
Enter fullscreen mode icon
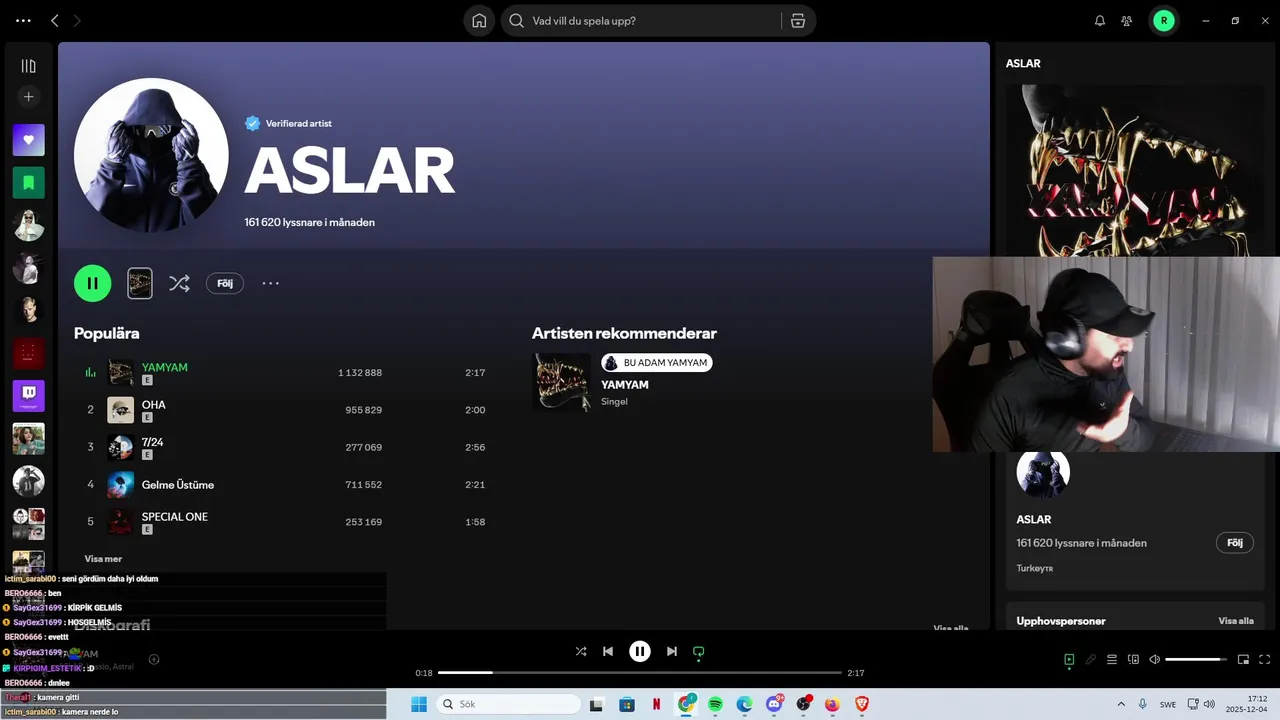tap(1265, 659)
